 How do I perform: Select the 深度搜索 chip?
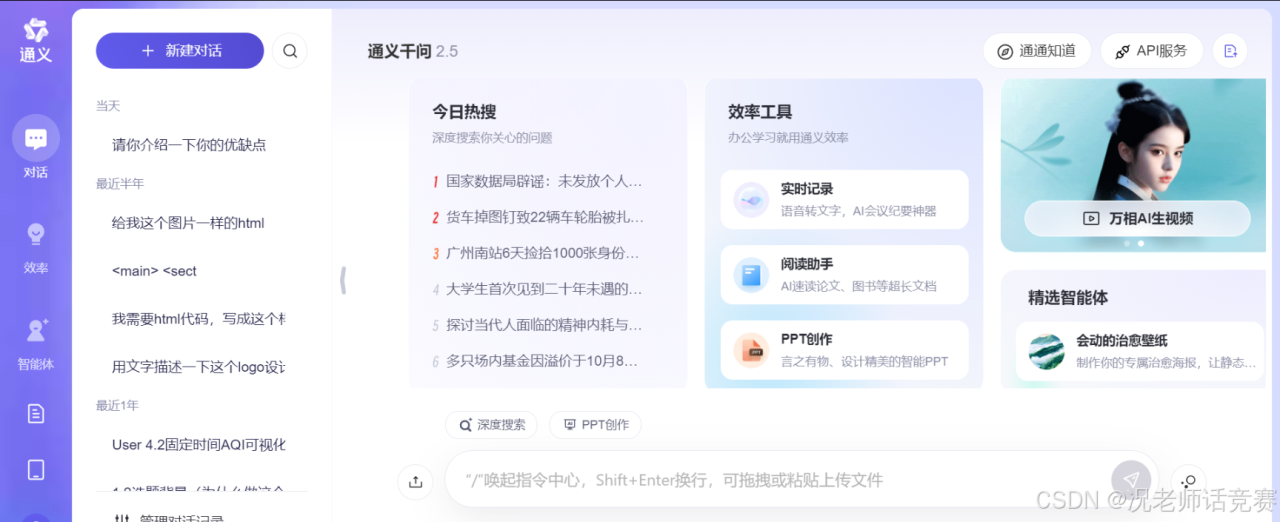point(492,425)
